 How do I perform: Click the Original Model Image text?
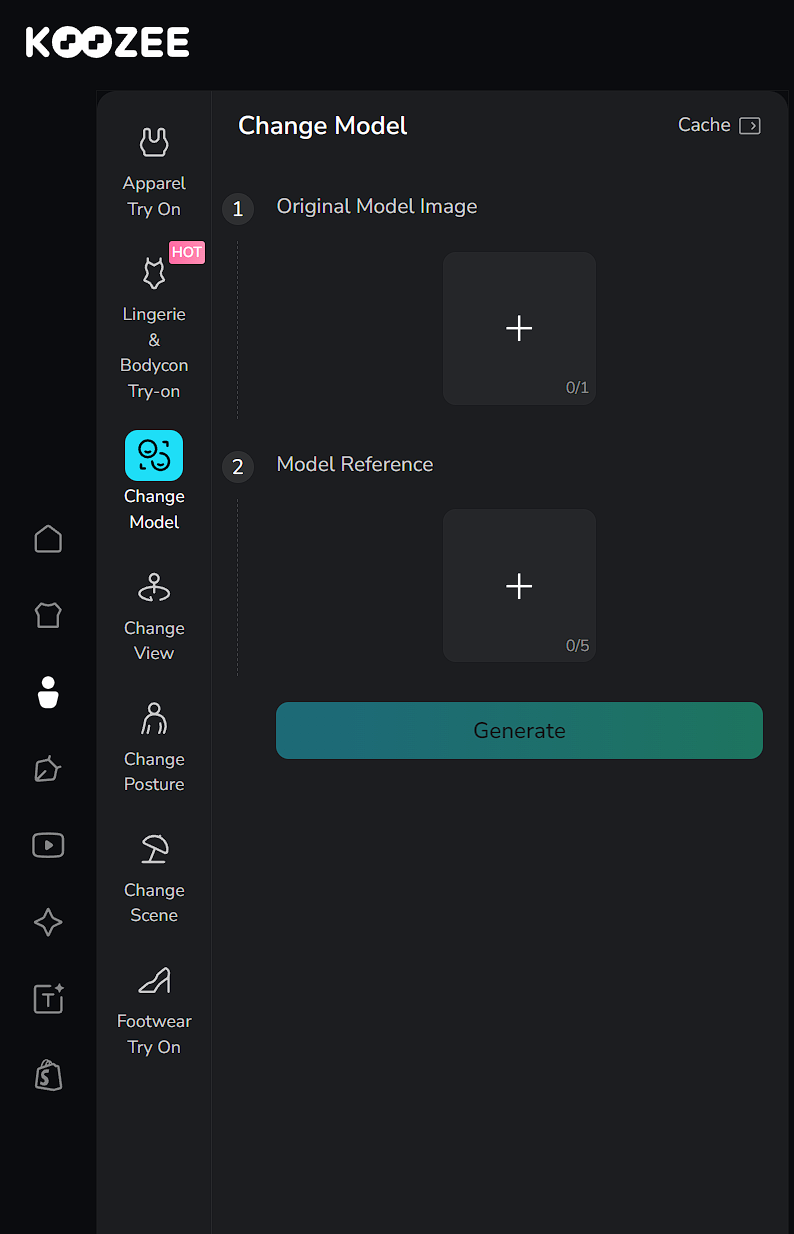tap(377, 206)
